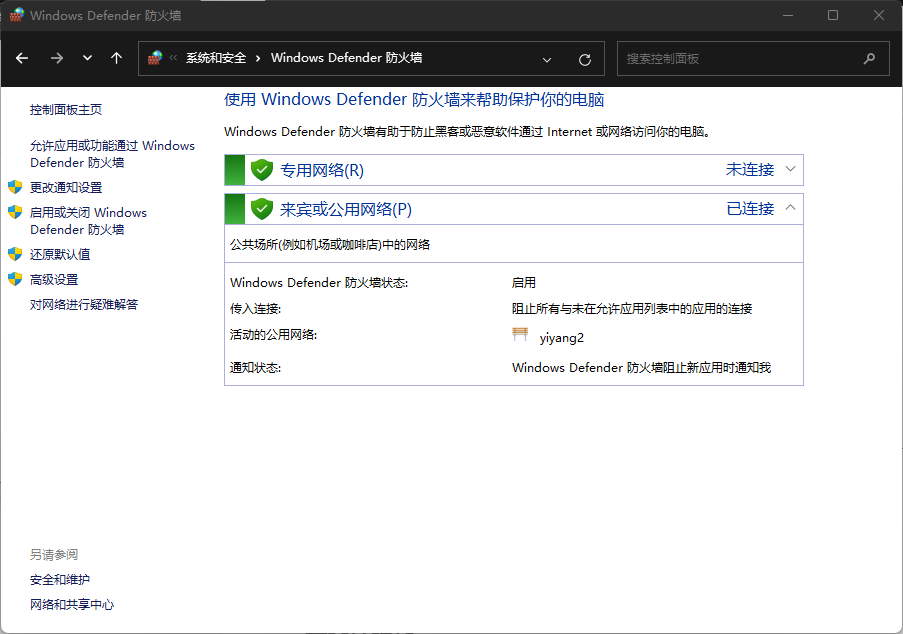Screen dimensions: 903x634
Task: Refresh the control panel page
Action: pyautogui.click(x=585, y=59)
